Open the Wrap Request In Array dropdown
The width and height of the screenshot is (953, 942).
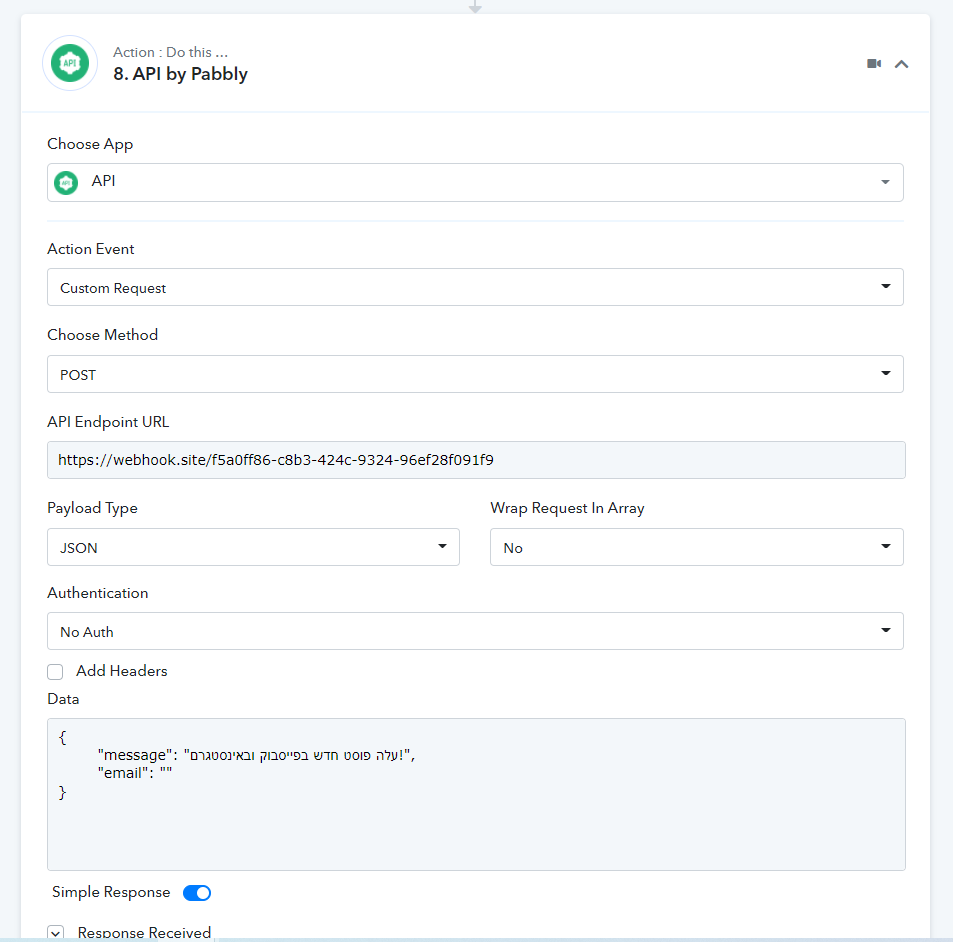pos(697,547)
